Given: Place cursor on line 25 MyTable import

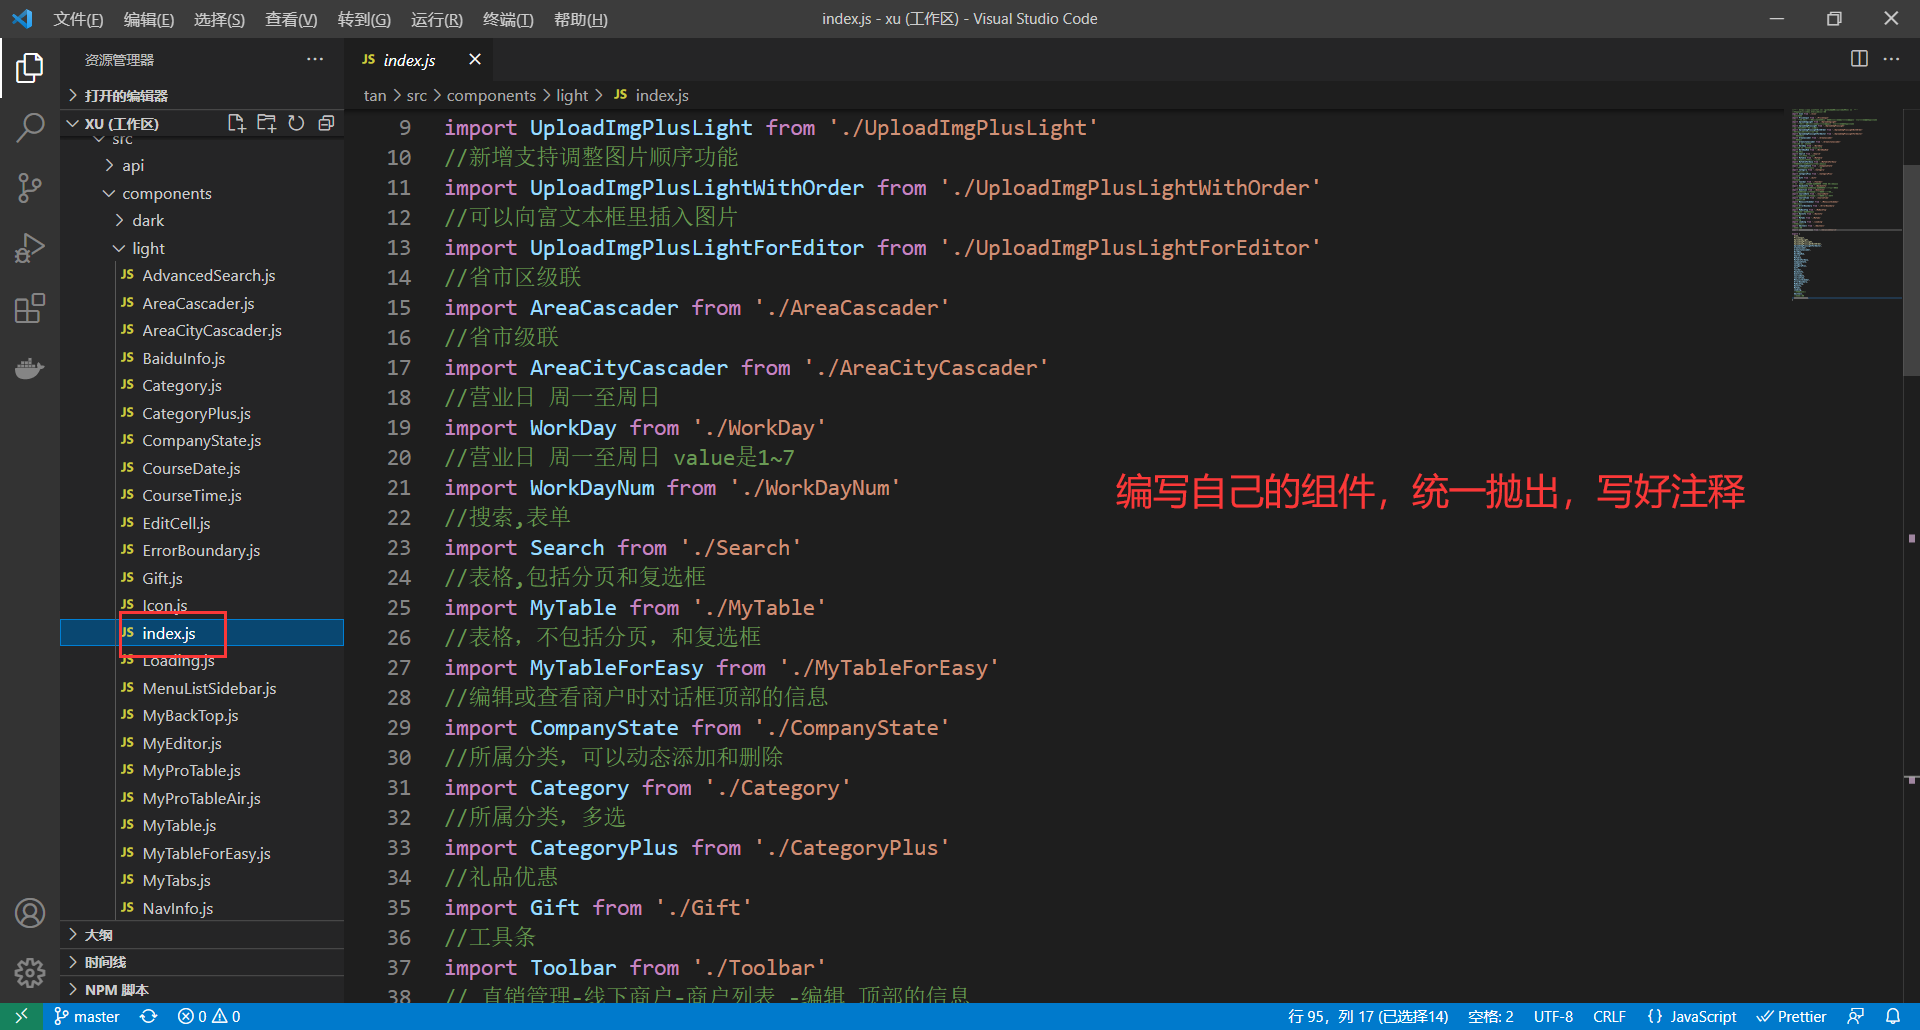Looking at the screenshot, I should [635, 608].
